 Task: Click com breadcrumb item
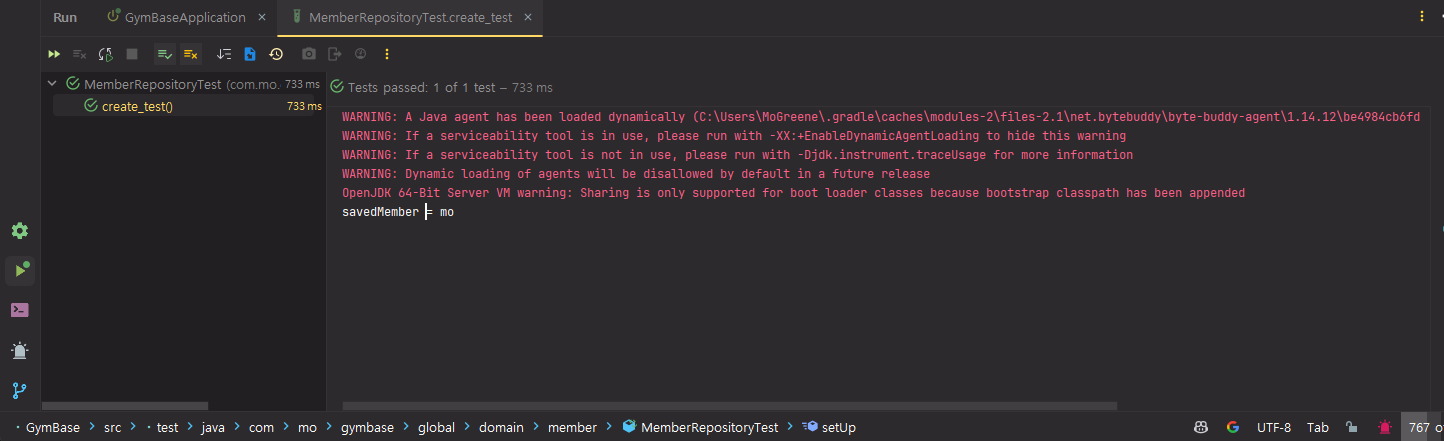(262, 427)
